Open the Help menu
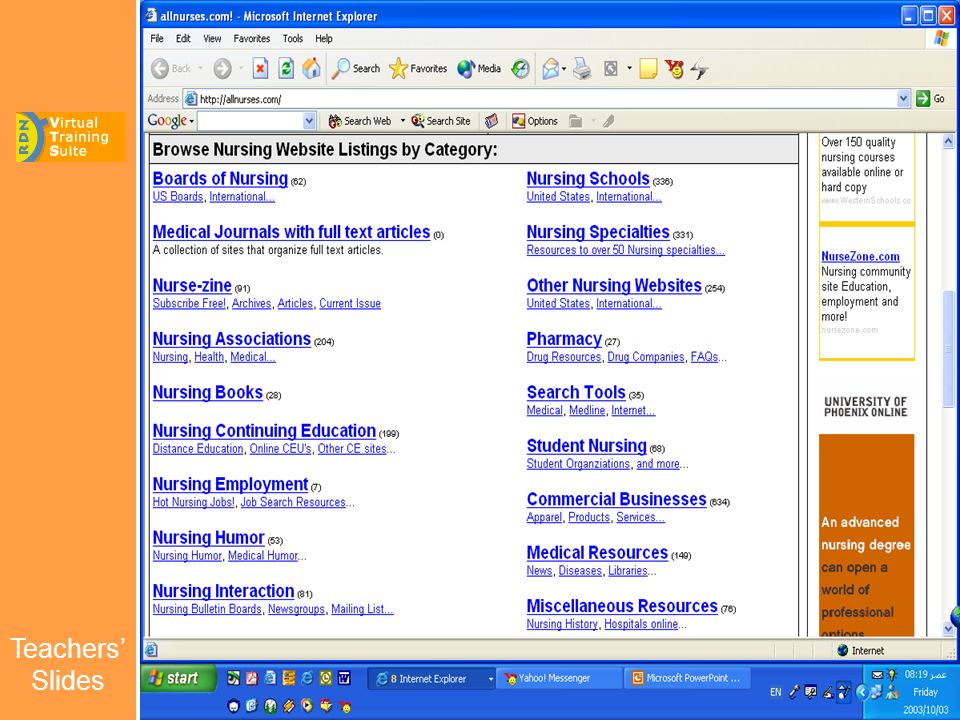The height and width of the screenshot is (720, 960). pyautogui.click(x=324, y=39)
